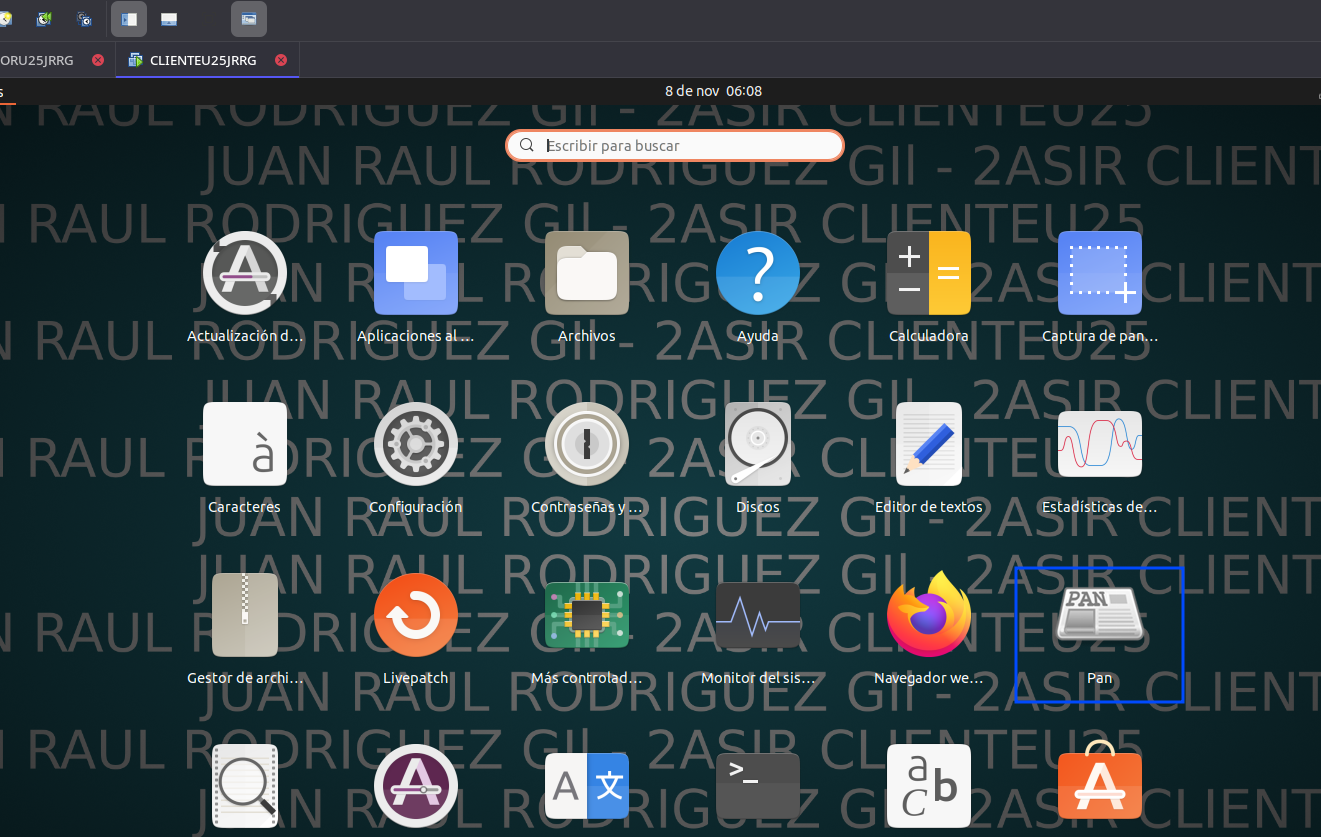Image resolution: width=1321 pixels, height=837 pixels.
Task: Launch the Calculadora app
Action: [x=929, y=273]
